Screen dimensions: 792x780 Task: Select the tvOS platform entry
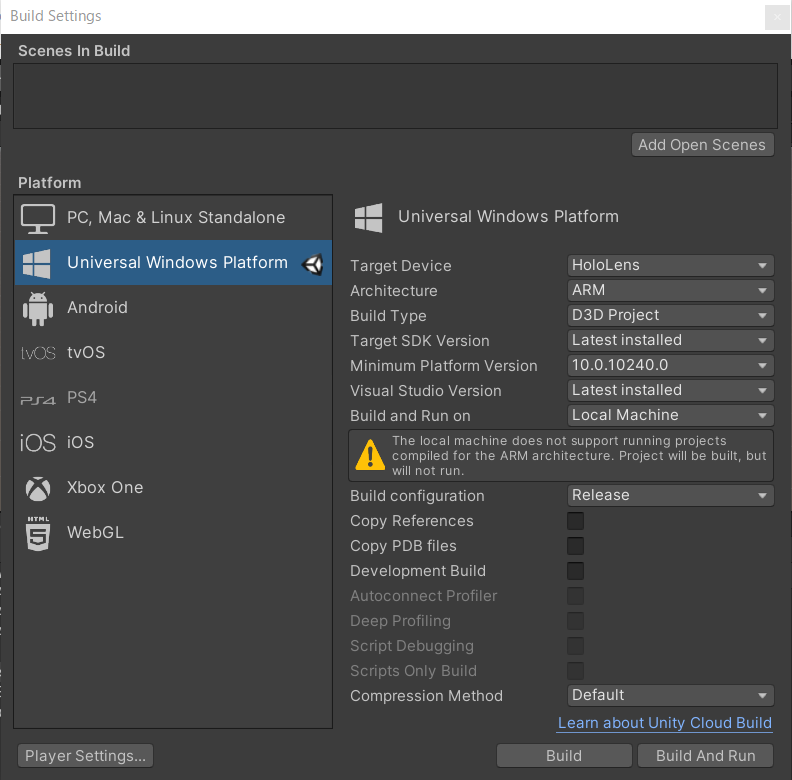coord(173,353)
